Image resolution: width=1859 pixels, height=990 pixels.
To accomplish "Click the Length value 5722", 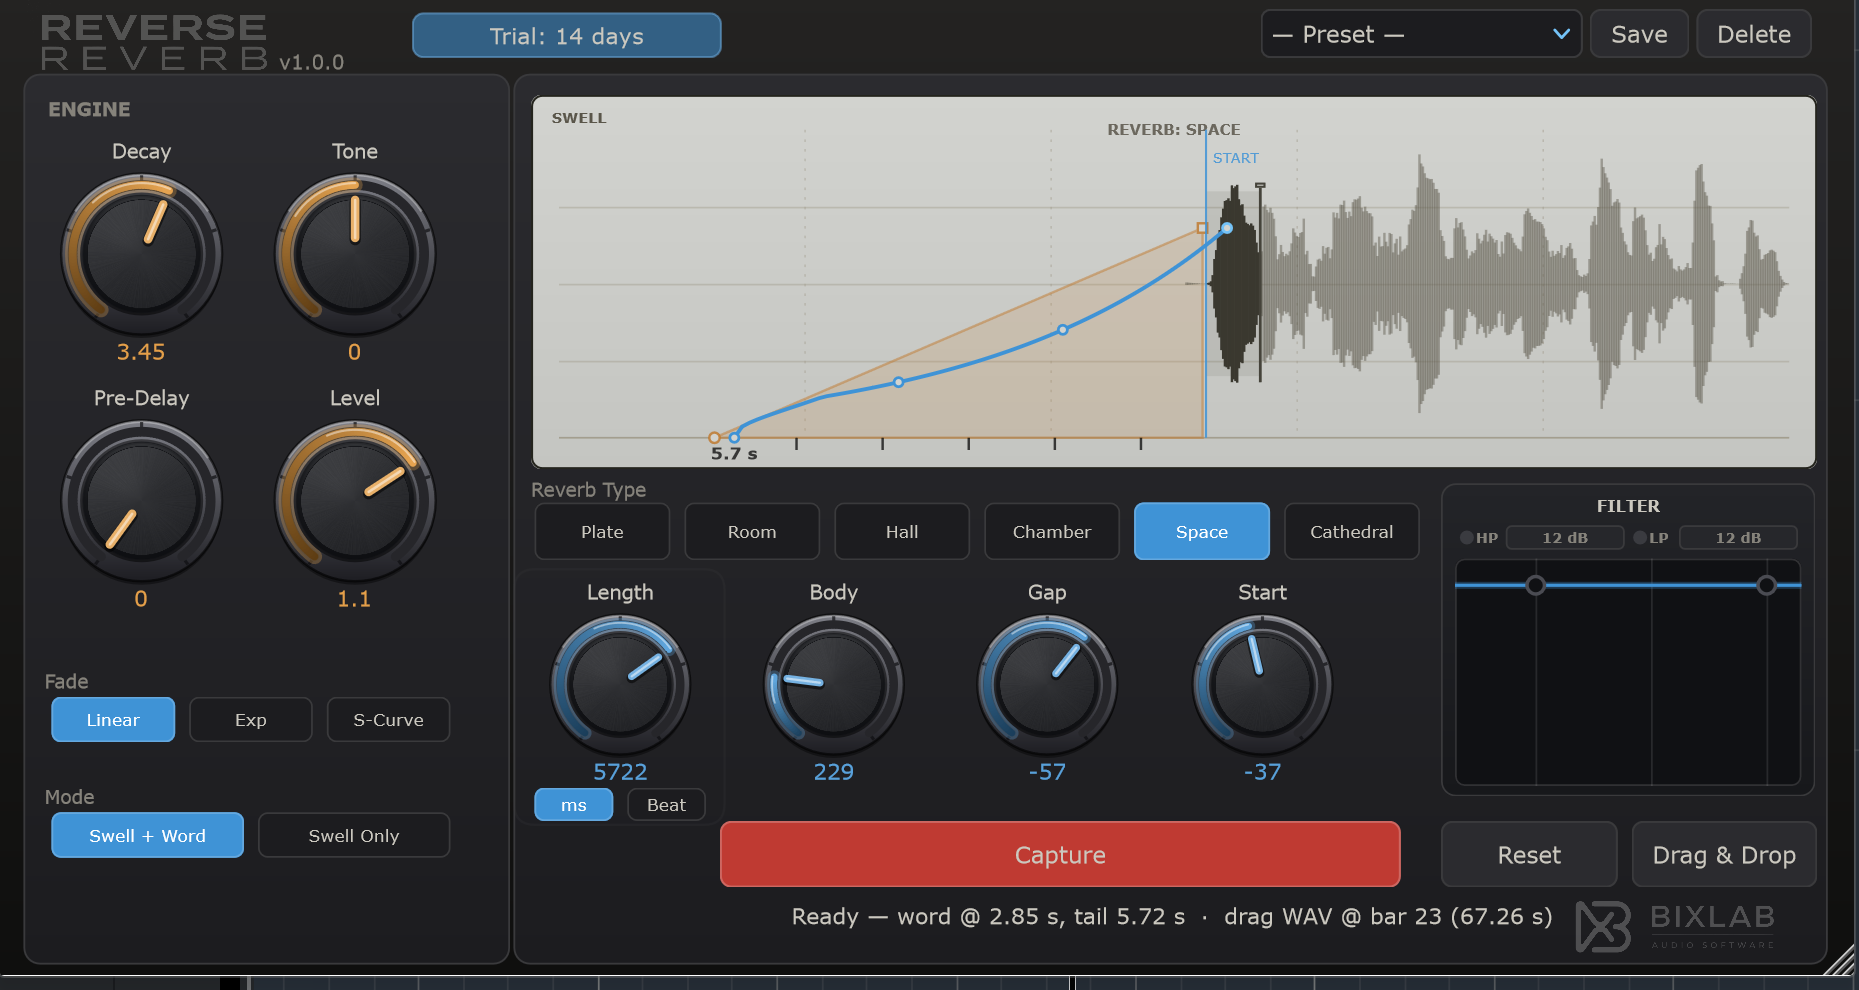I will coord(620,772).
